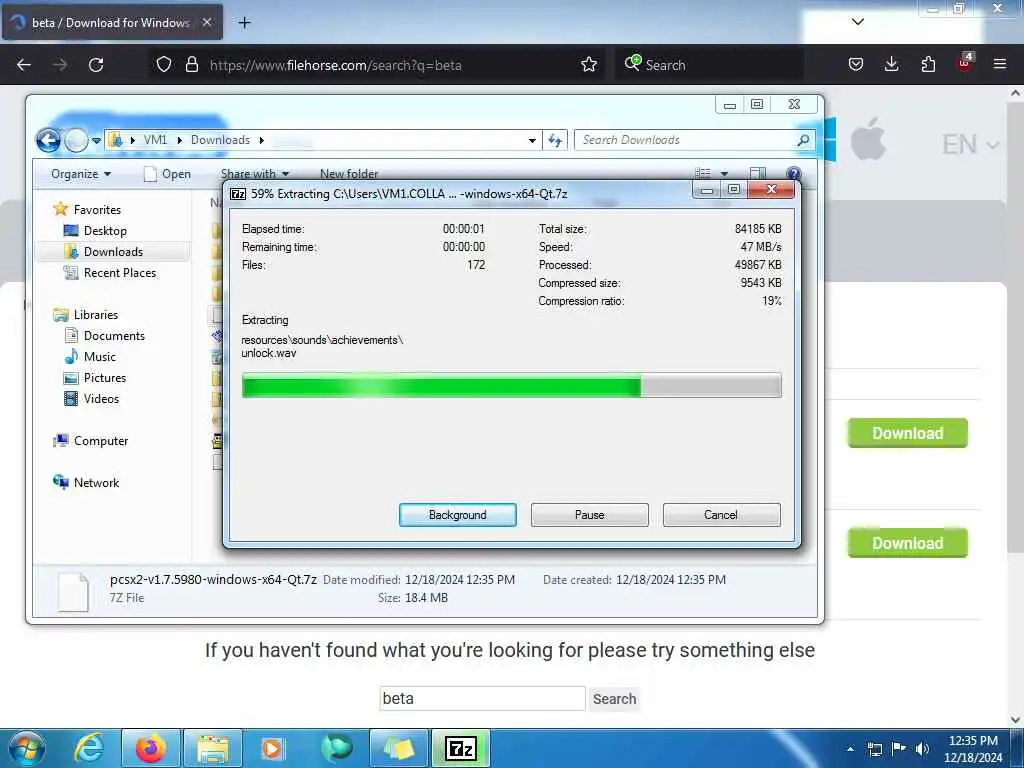This screenshot has width=1024, height=768.
Task: Click the filehorse search field containing beta
Action: coord(482,698)
